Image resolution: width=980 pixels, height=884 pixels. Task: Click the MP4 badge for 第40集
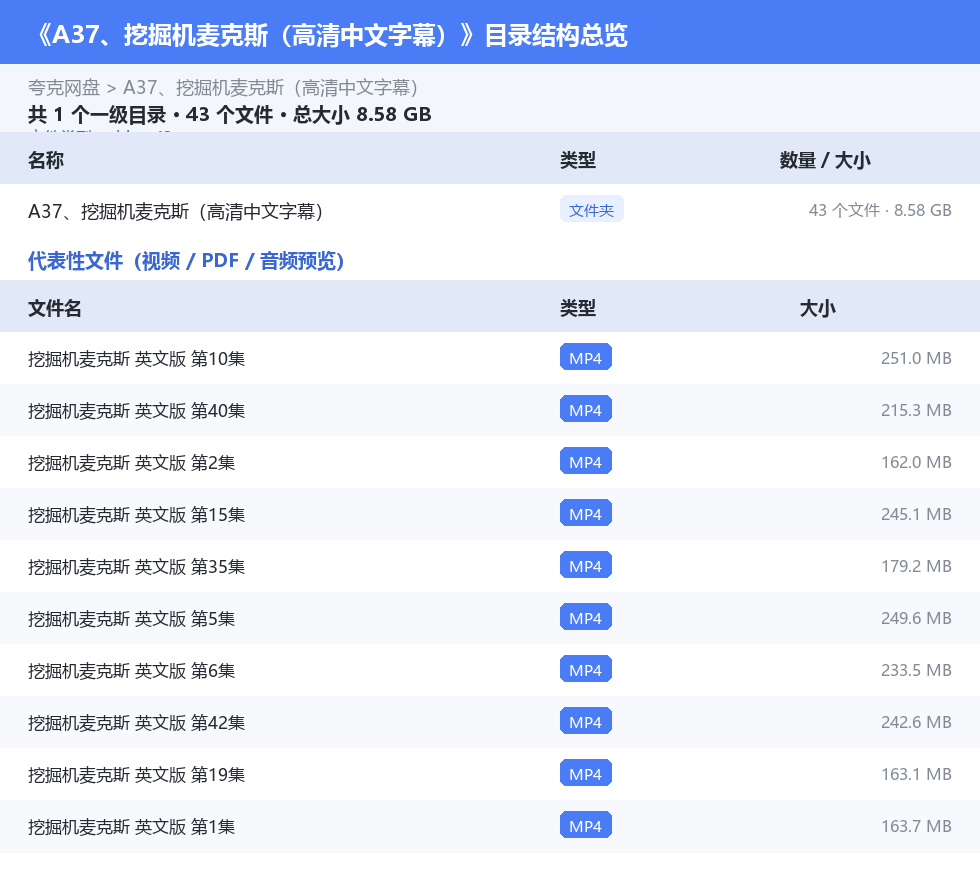[x=586, y=409]
